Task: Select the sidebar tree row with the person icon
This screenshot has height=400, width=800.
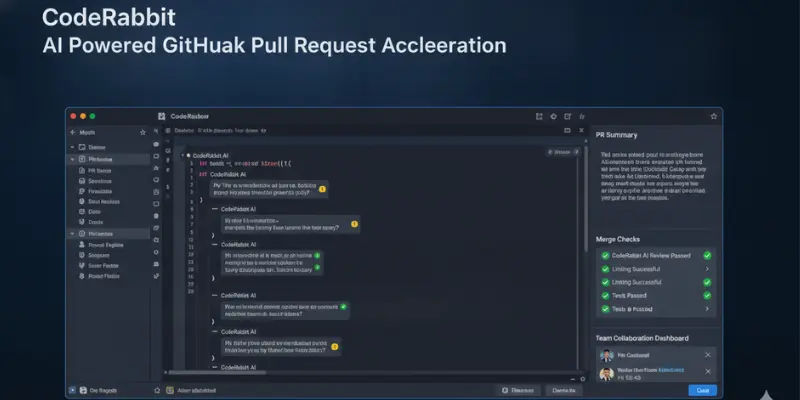Action: pyautogui.click(x=110, y=245)
